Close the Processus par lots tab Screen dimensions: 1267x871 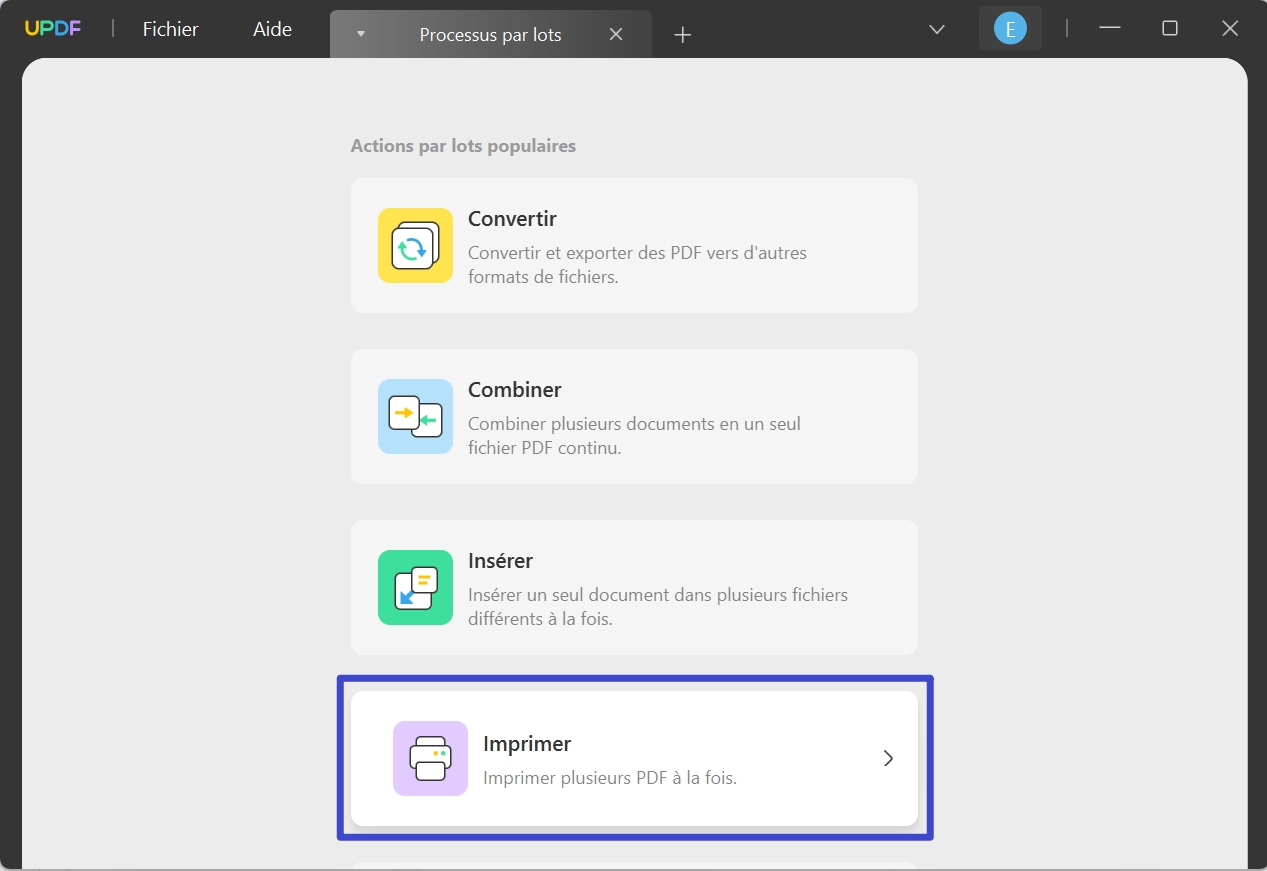click(616, 34)
